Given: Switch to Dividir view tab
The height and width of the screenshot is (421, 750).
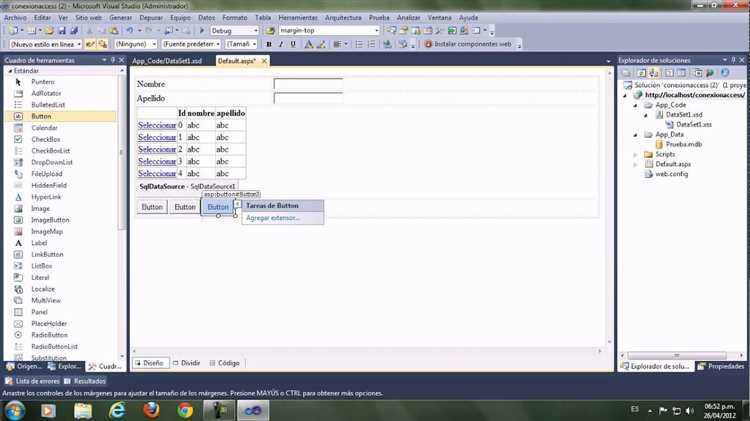Looking at the screenshot, I should (187, 363).
